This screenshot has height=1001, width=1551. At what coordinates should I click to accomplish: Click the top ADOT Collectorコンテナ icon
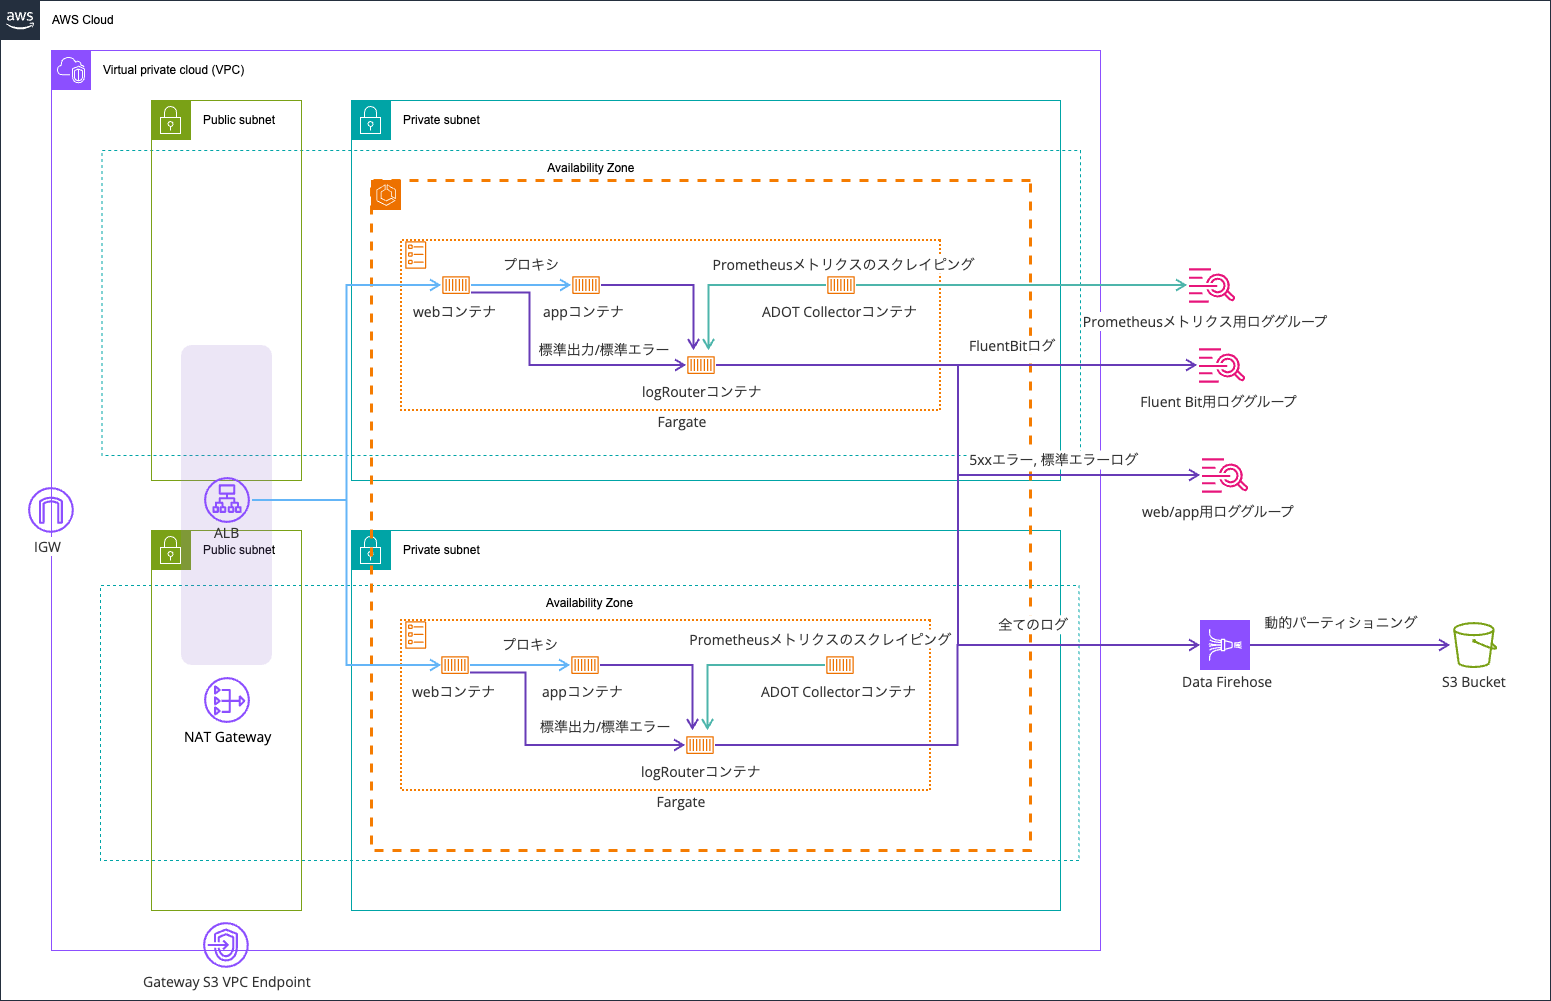coord(840,284)
